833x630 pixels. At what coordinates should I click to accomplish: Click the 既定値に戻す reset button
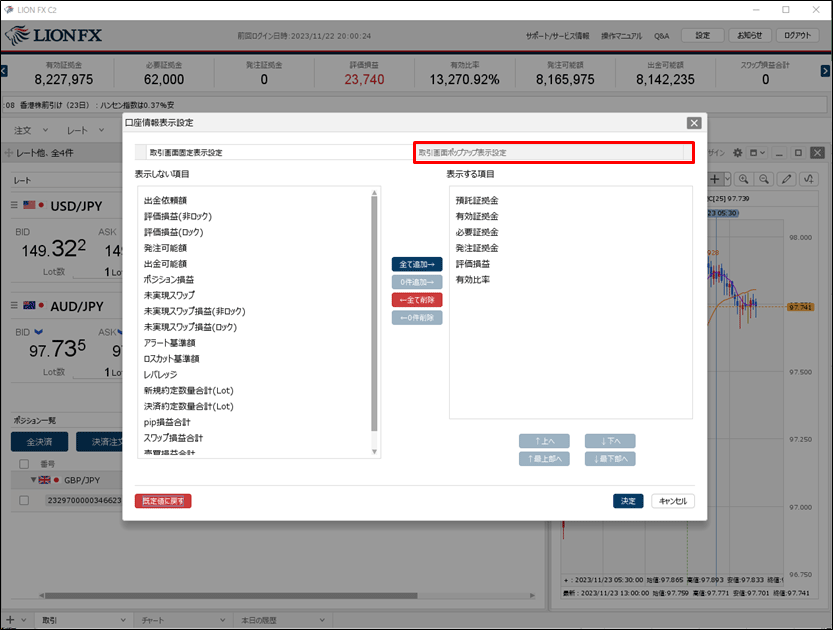[x=163, y=501]
